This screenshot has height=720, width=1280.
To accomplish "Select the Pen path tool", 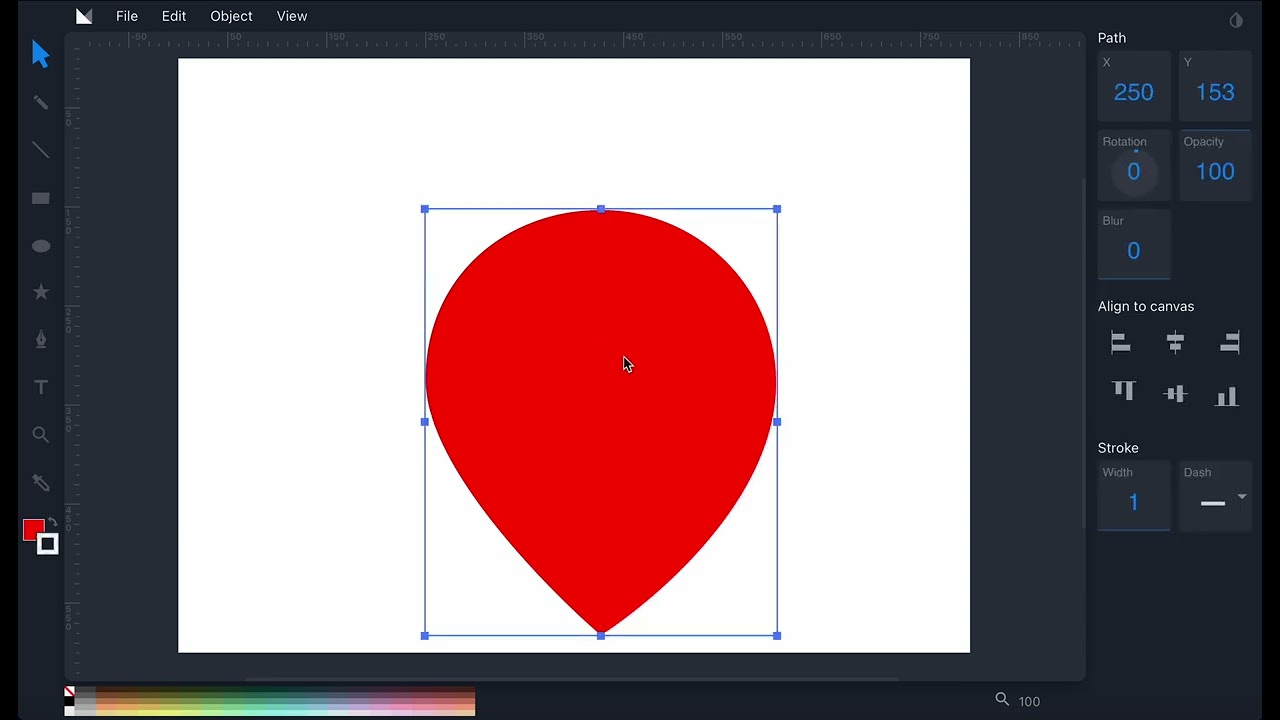I will tap(41, 340).
